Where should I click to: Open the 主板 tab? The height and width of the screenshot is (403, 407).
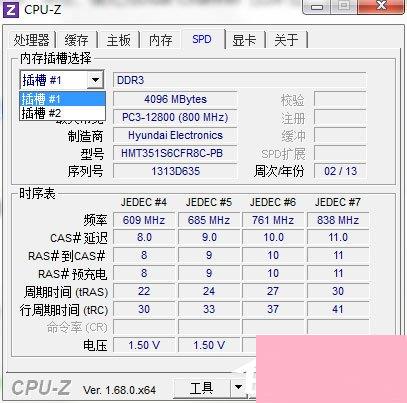point(118,40)
